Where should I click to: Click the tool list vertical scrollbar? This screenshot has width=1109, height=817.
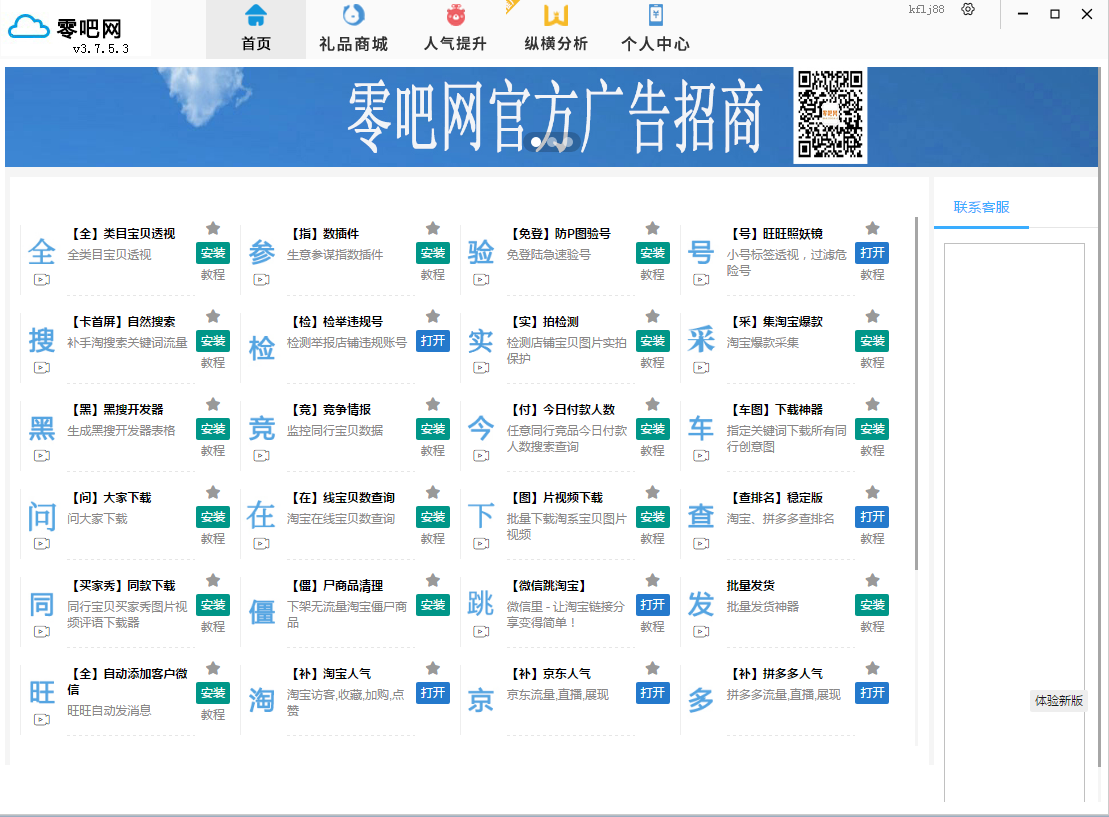point(916,393)
